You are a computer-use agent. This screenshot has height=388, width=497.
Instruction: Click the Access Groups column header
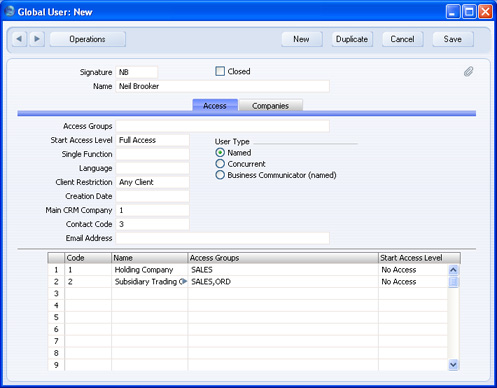(283, 258)
